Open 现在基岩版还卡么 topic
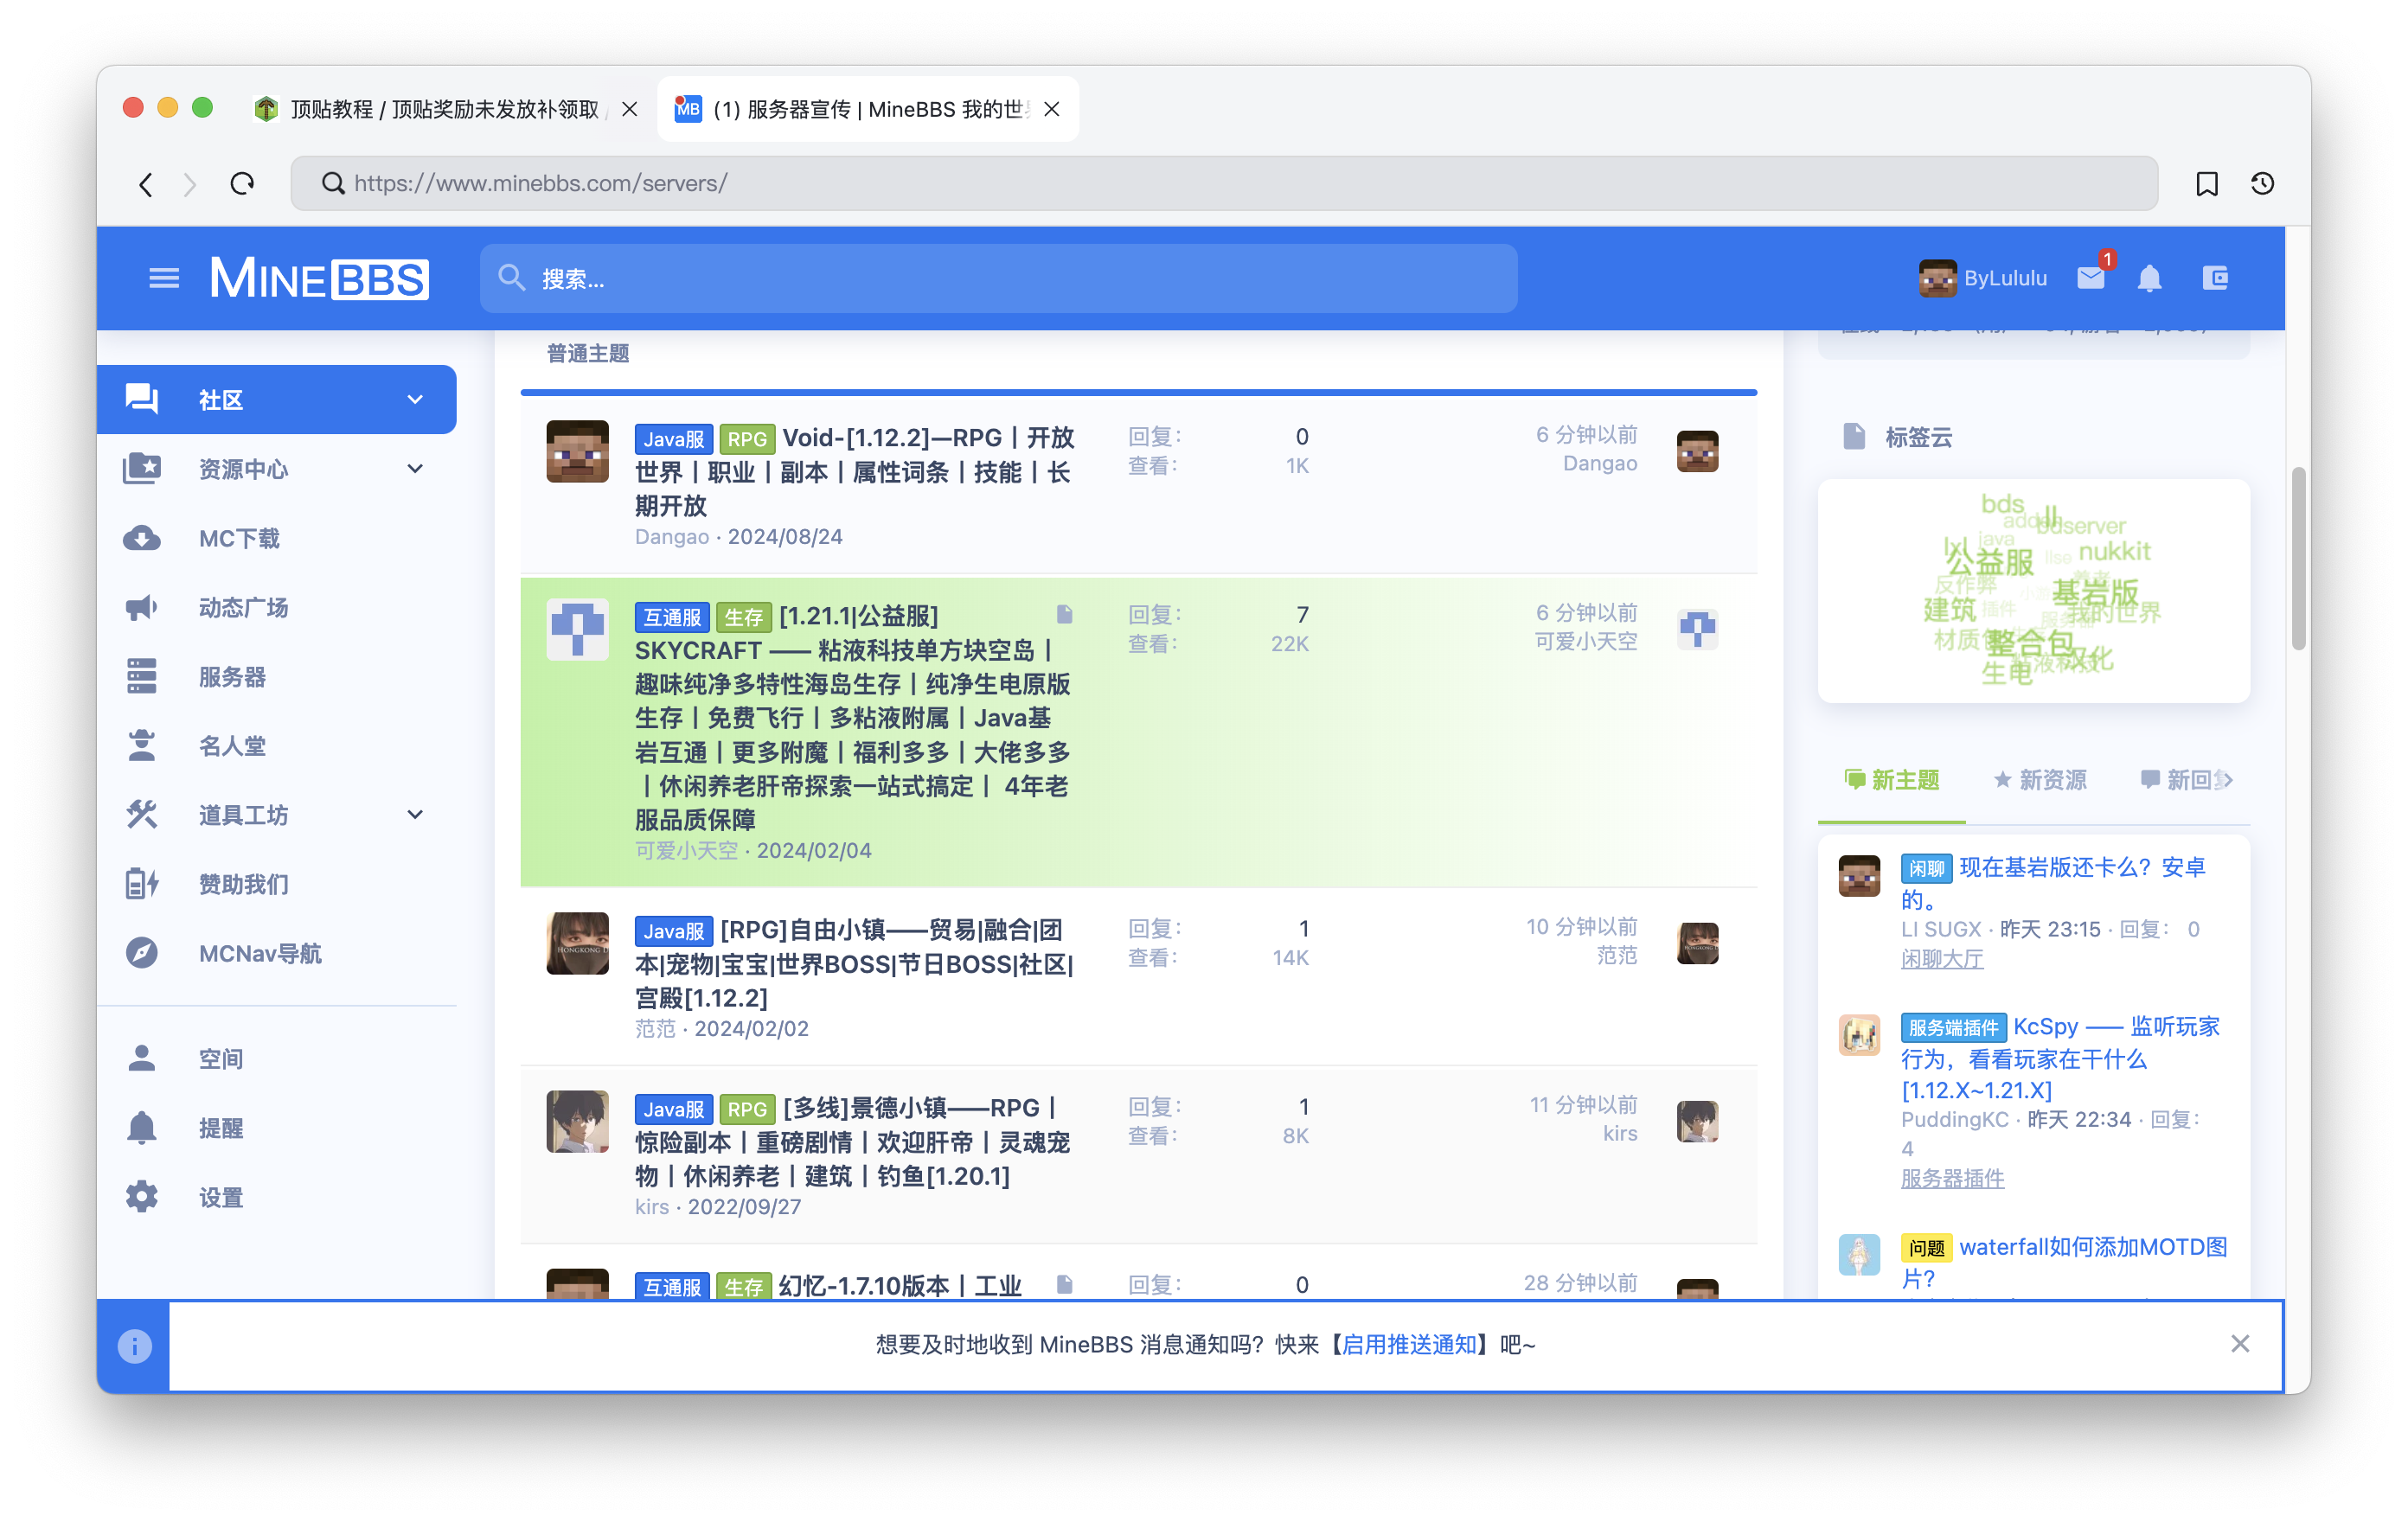Viewport: 2408px width, 1522px height. [x=2054, y=883]
